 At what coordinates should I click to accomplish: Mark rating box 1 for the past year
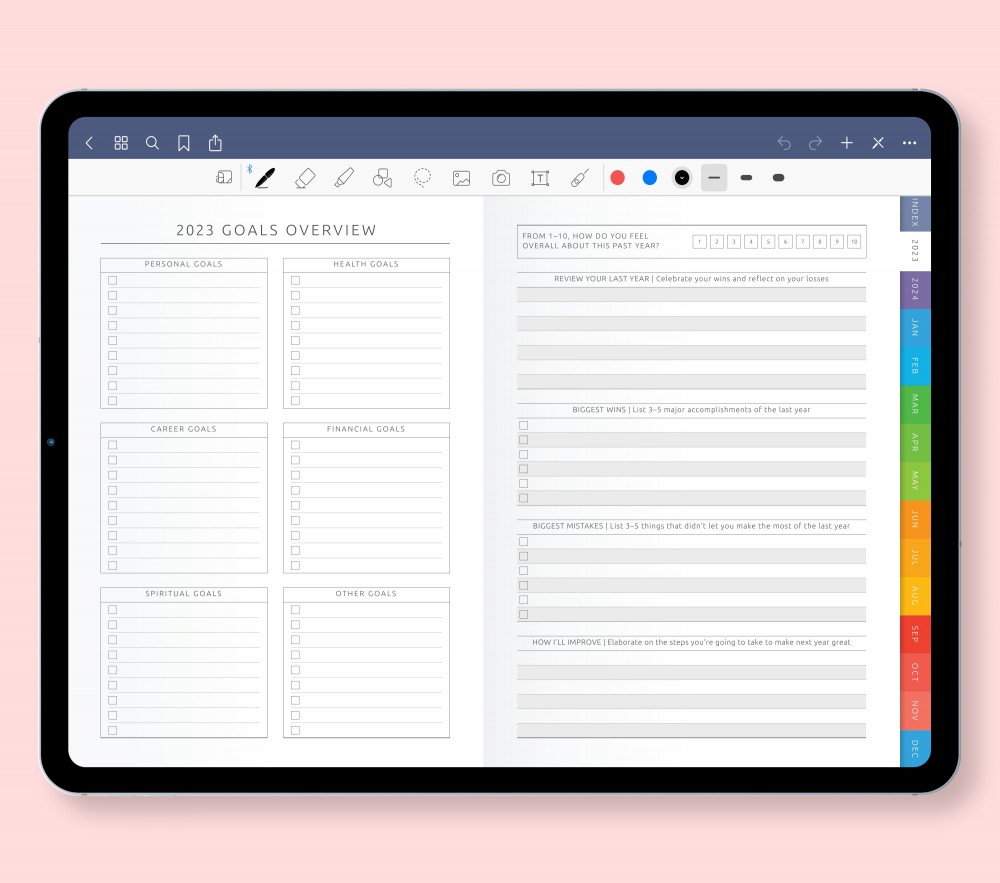click(700, 242)
